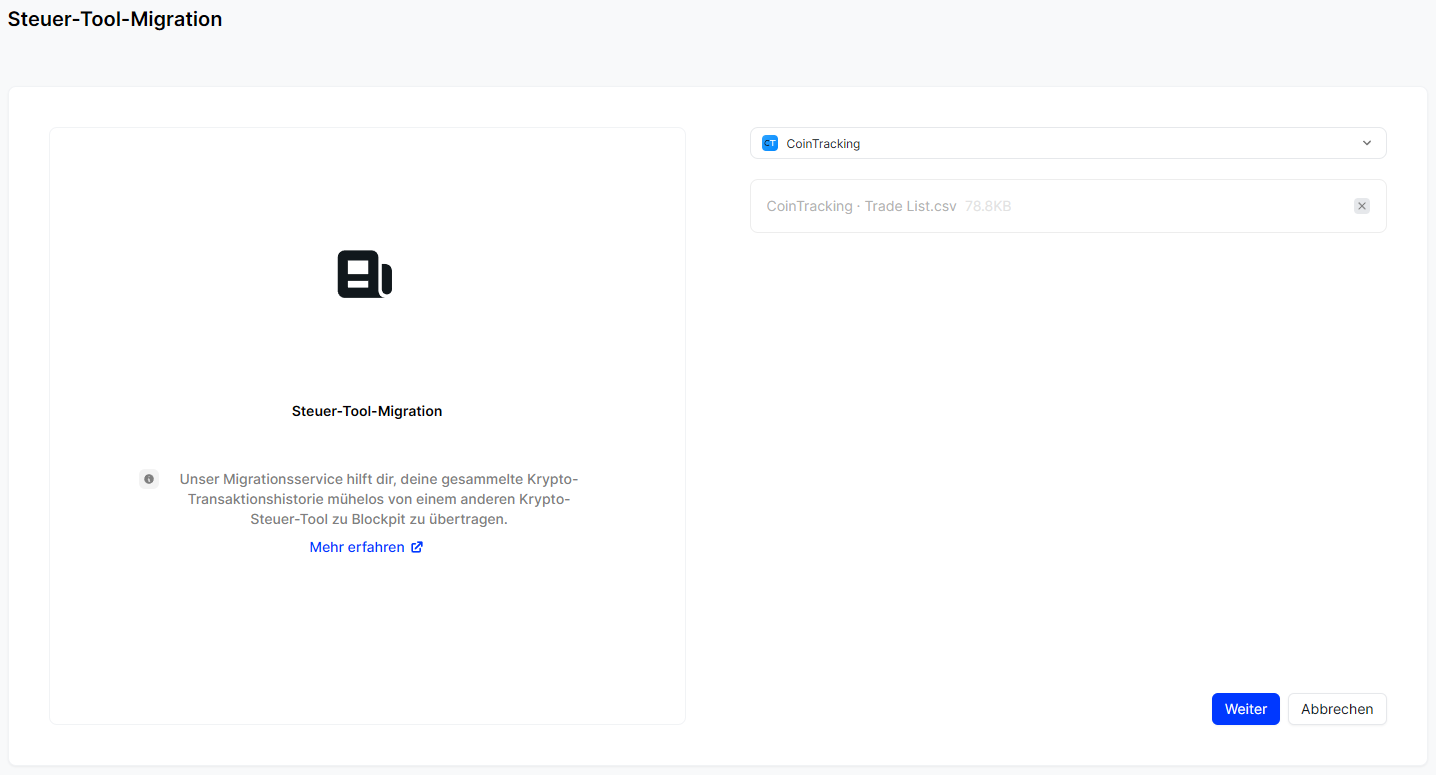The width and height of the screenshot is (1436, 775).
Task: Click the Steuer-Tool-Migration page title
Action: [115, 19]
